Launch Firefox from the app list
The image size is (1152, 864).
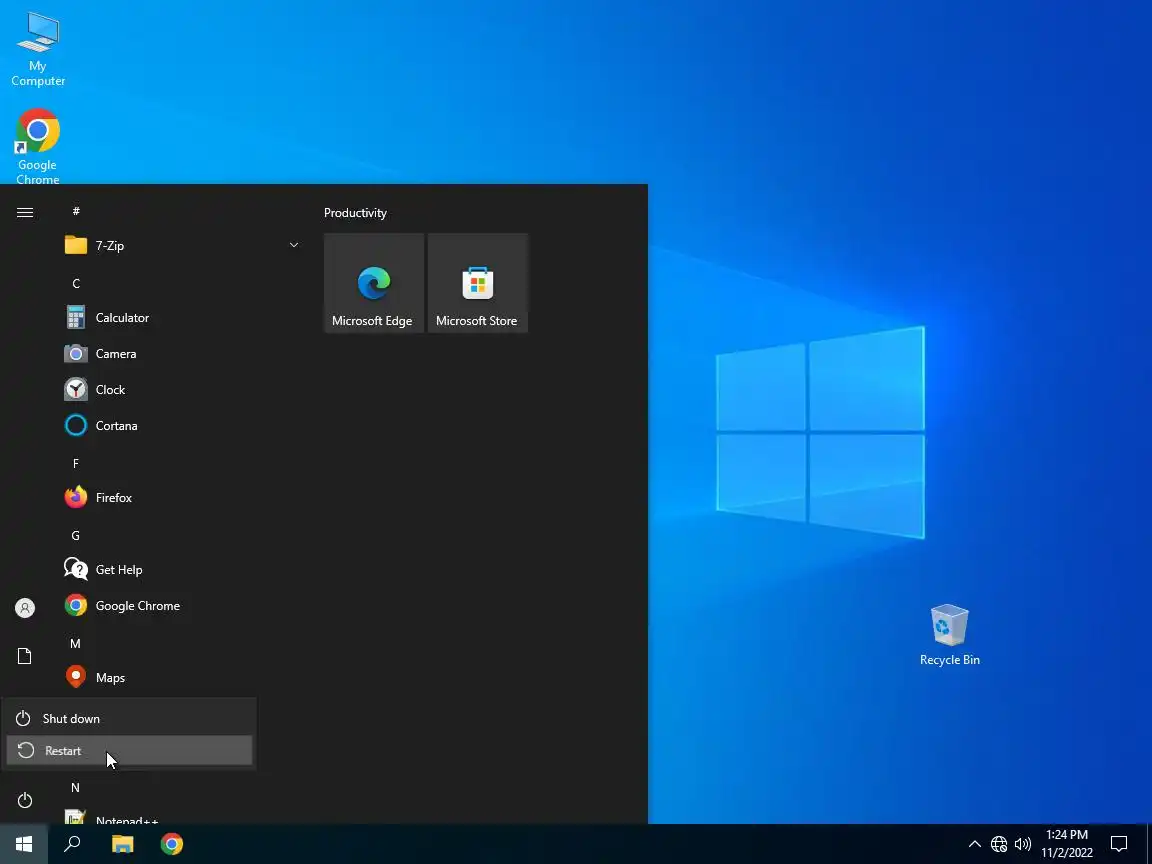coord(183,497)
